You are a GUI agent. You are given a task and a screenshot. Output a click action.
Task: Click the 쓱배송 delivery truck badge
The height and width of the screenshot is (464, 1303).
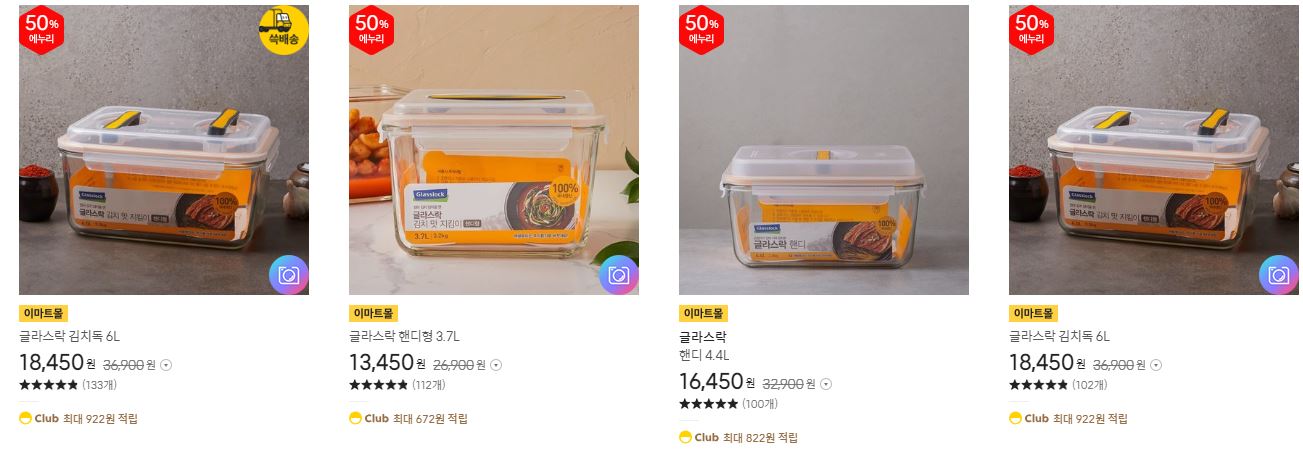(x=284, y=30)
